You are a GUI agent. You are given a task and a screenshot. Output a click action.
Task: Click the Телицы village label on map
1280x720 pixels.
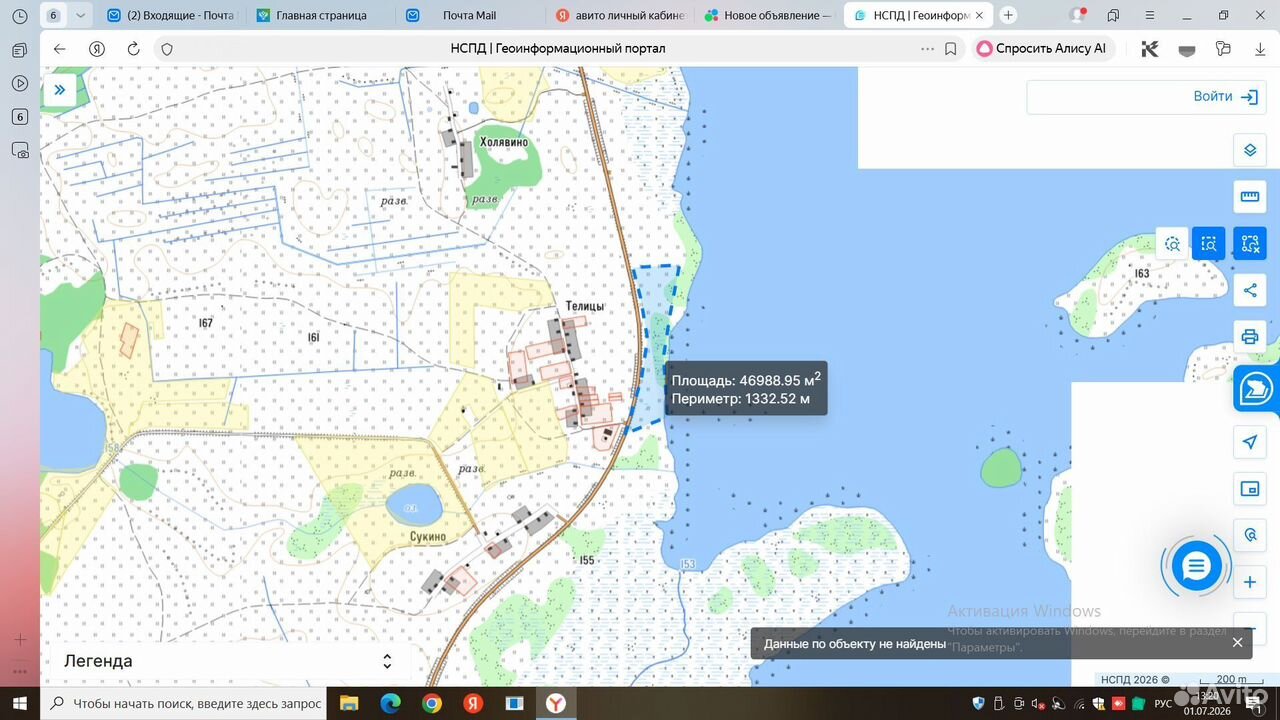[584, 306]
